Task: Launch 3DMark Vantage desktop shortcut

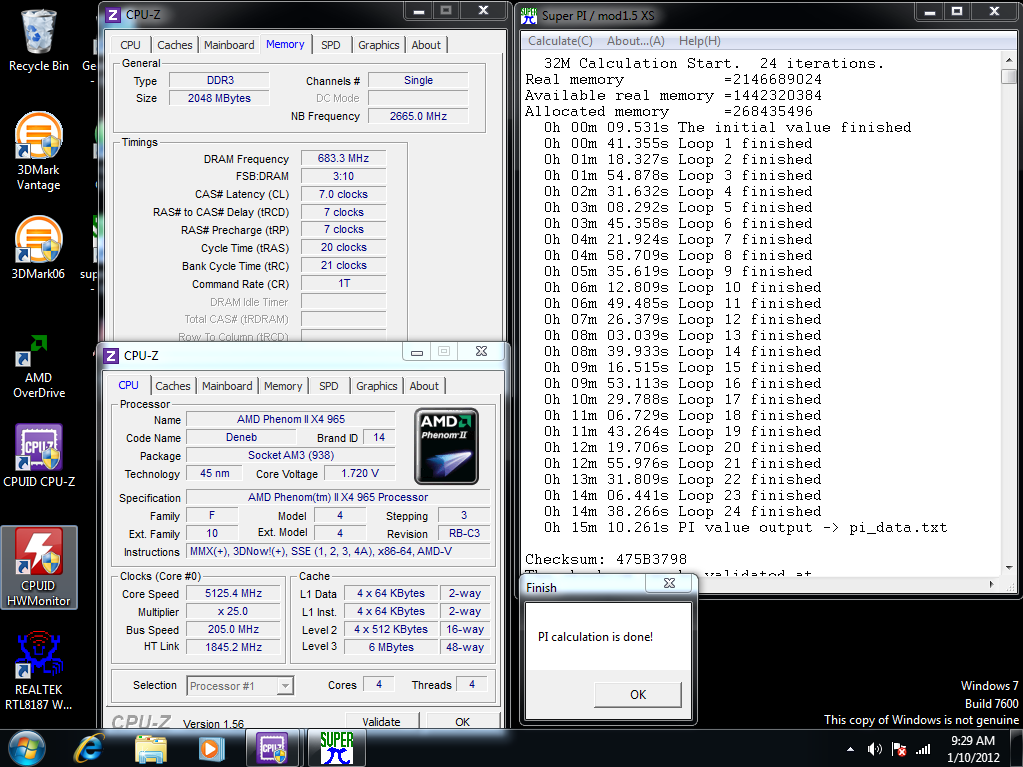Action: tap(38, 151)
